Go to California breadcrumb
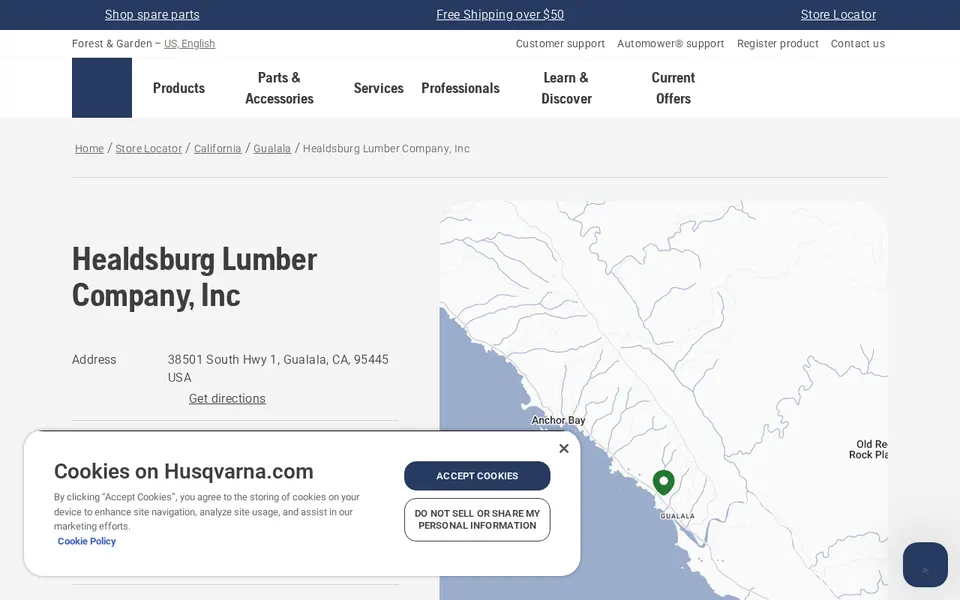Viewport: 960px width, 600px height. pos(217,149)
